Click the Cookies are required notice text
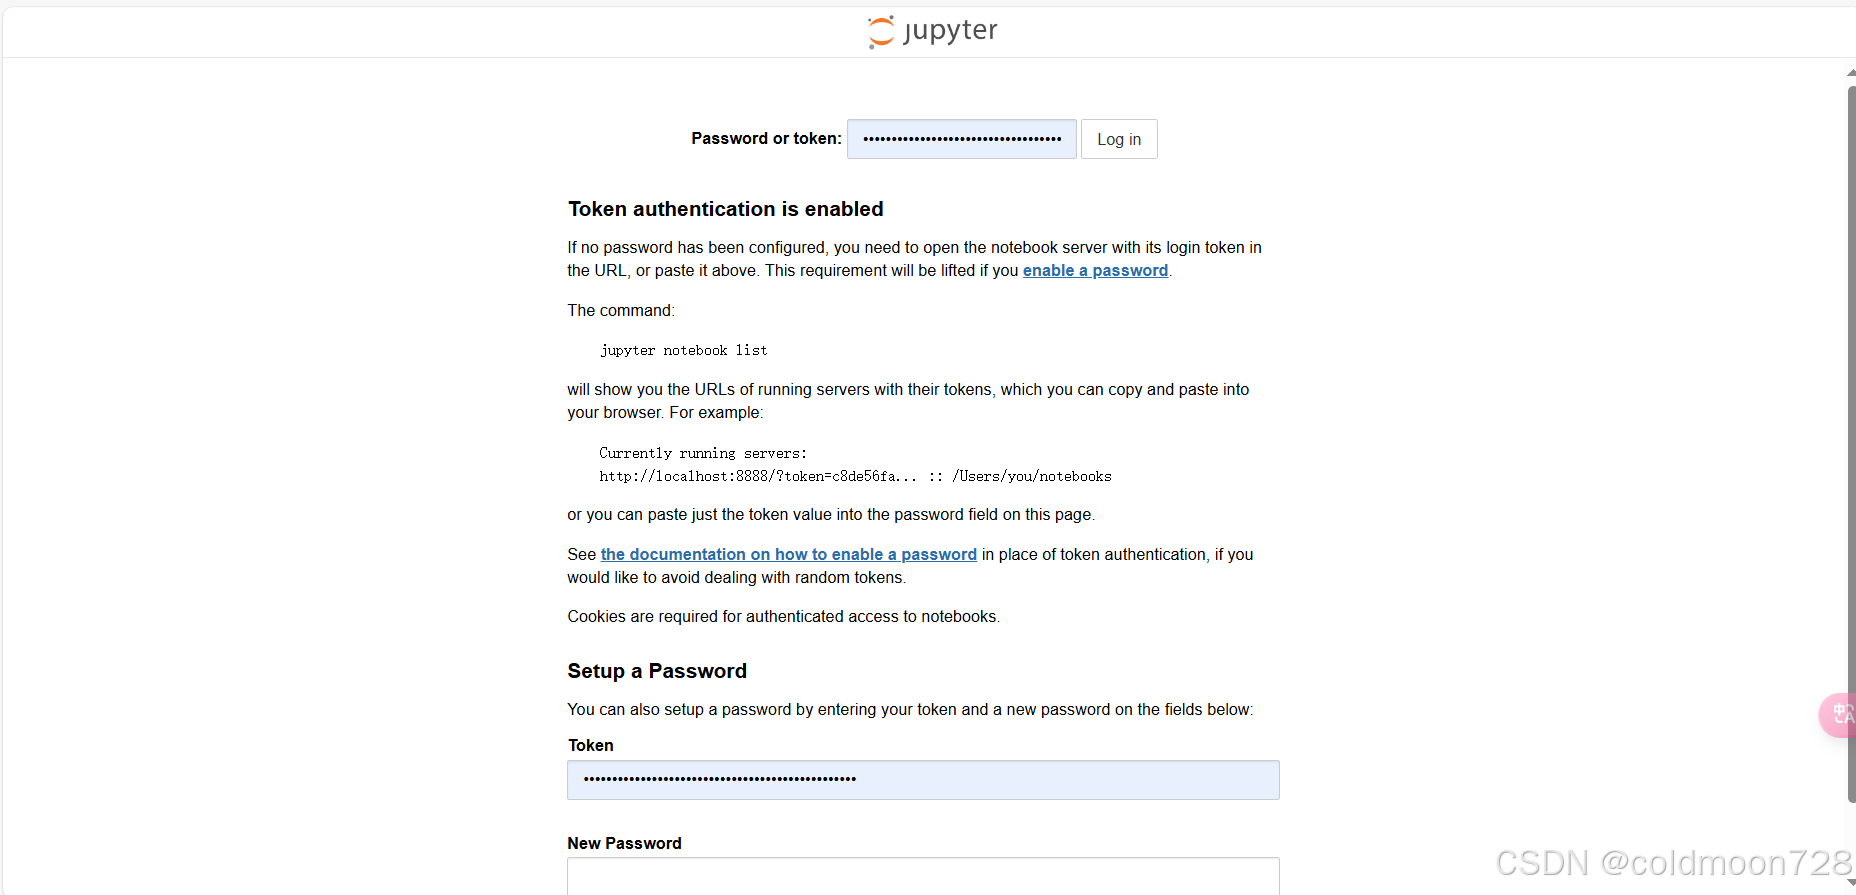Viewport: 1856px width, 895px height. (783, 616)
